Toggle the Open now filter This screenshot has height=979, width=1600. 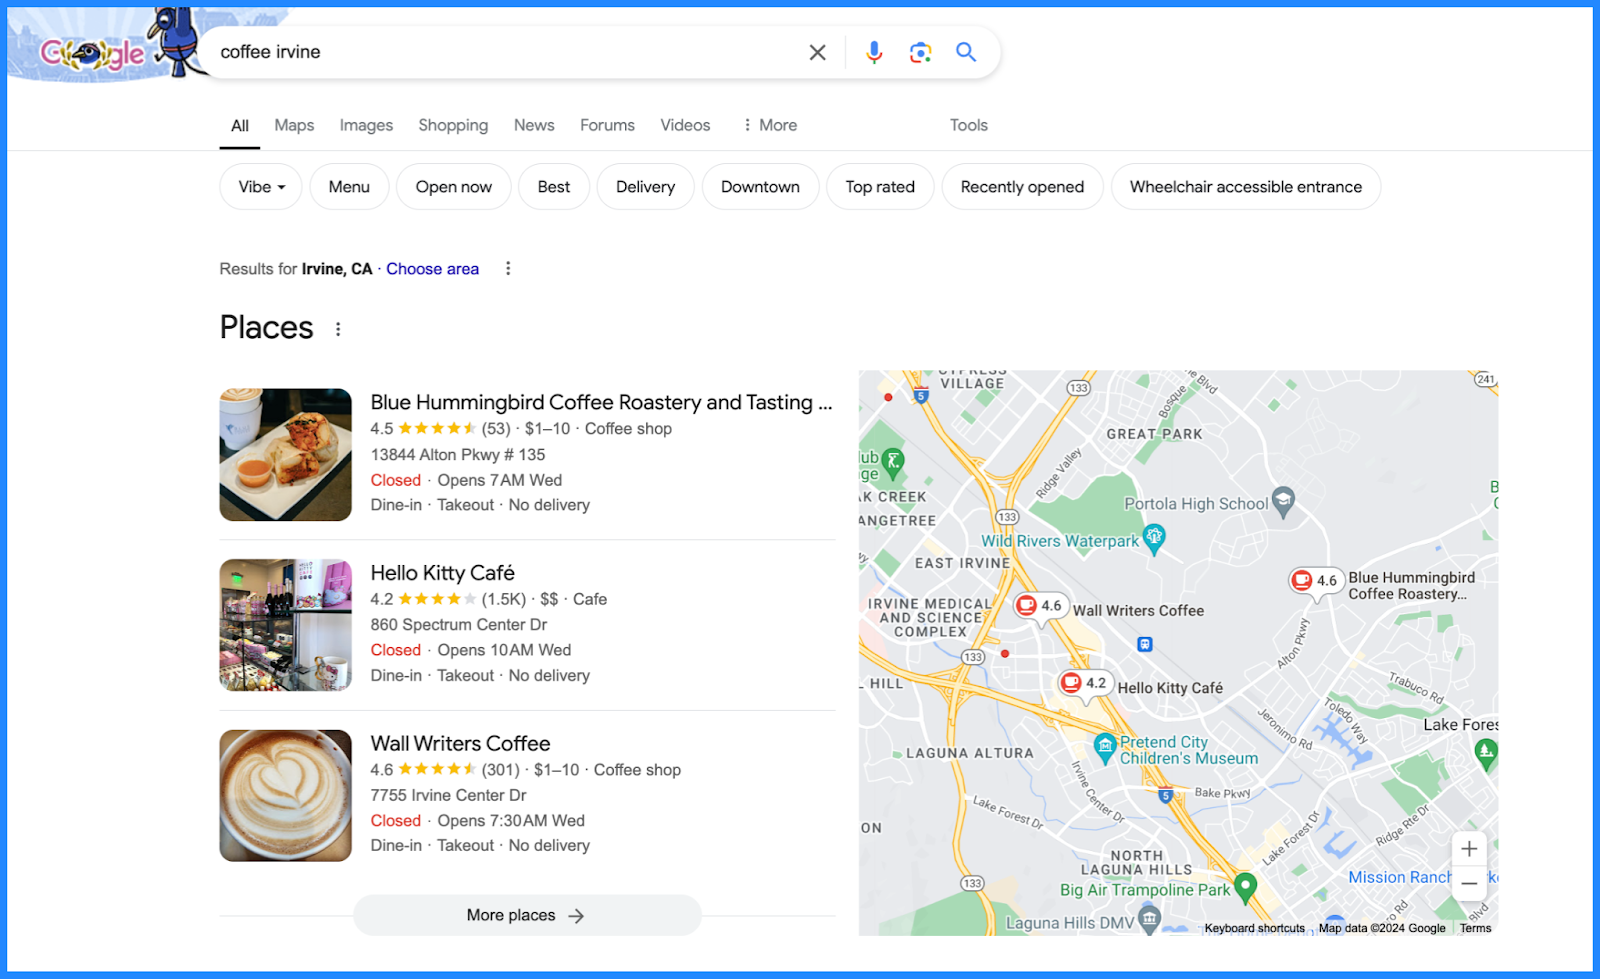click(454, 187)
